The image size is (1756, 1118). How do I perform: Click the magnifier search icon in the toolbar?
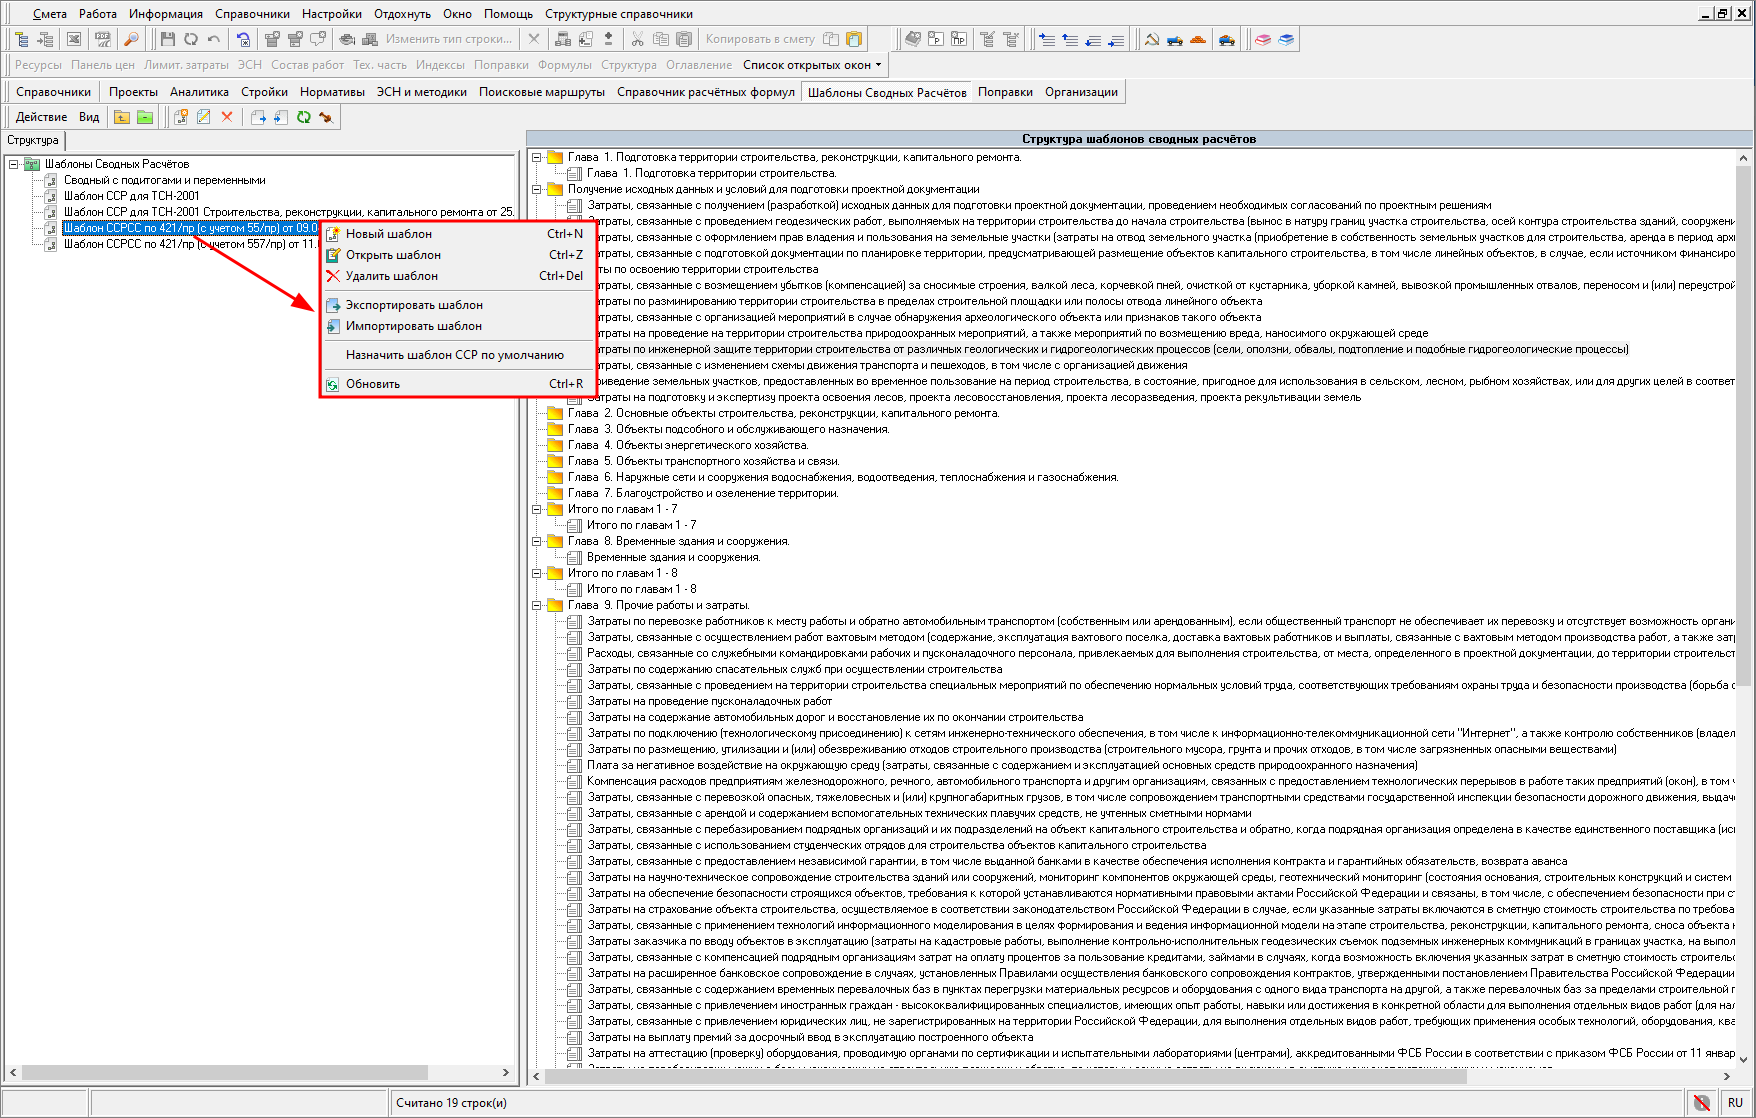point(131,39)
